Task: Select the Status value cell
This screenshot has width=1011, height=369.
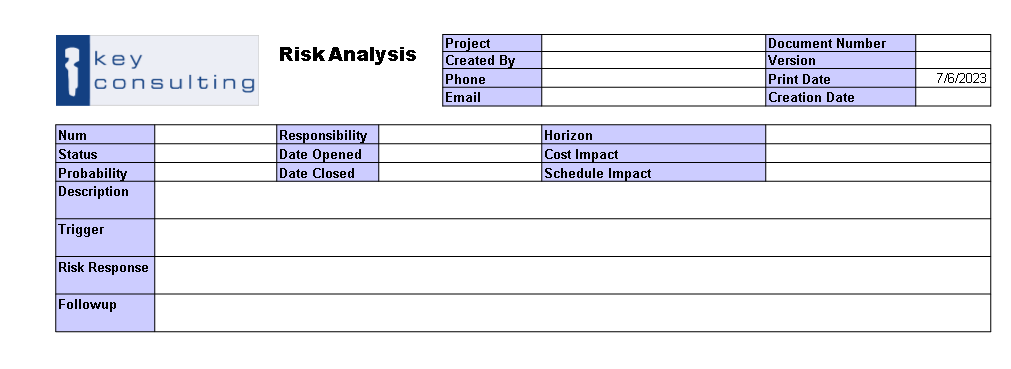Action: pos(215,154)
